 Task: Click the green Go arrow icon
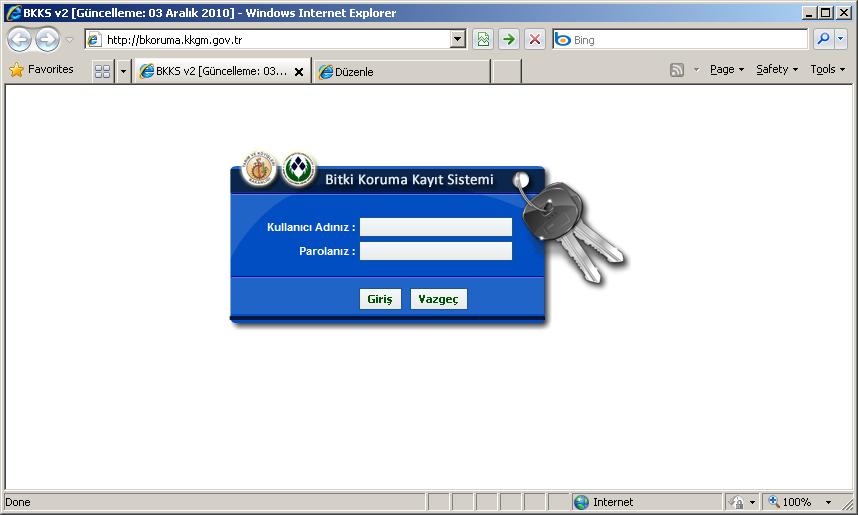point(509,40)
